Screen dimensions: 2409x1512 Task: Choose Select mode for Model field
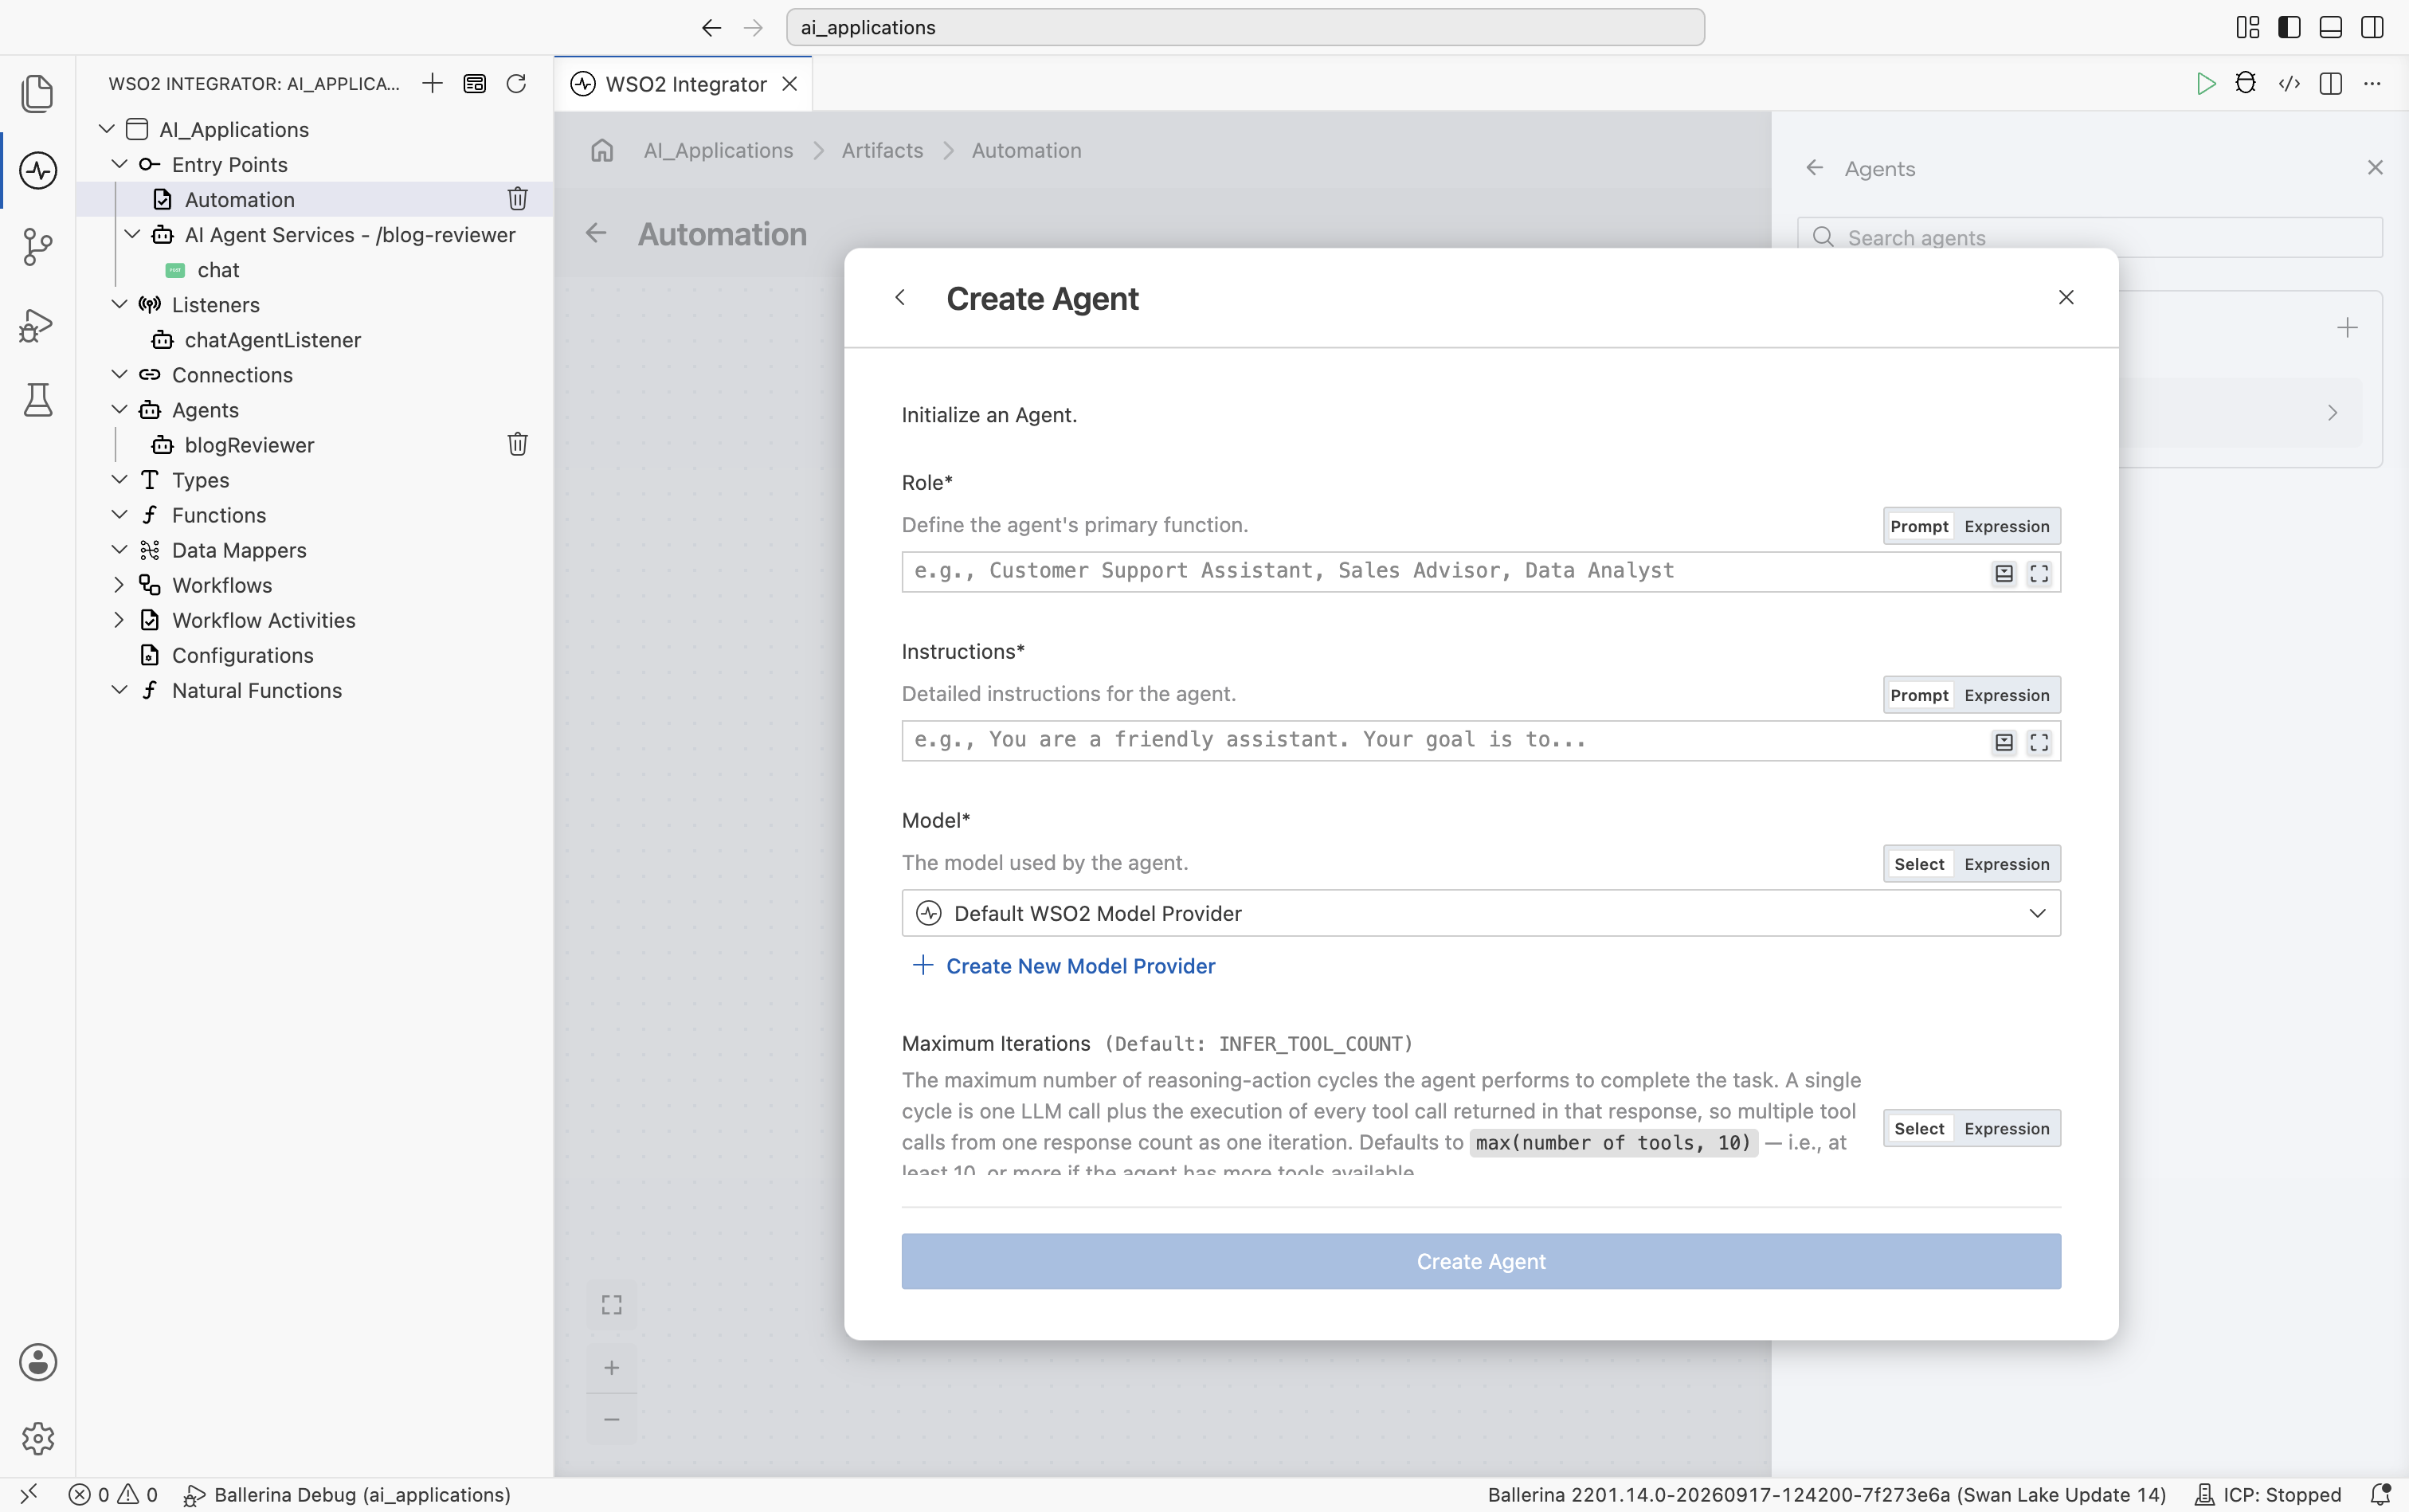click(1919, 864)
